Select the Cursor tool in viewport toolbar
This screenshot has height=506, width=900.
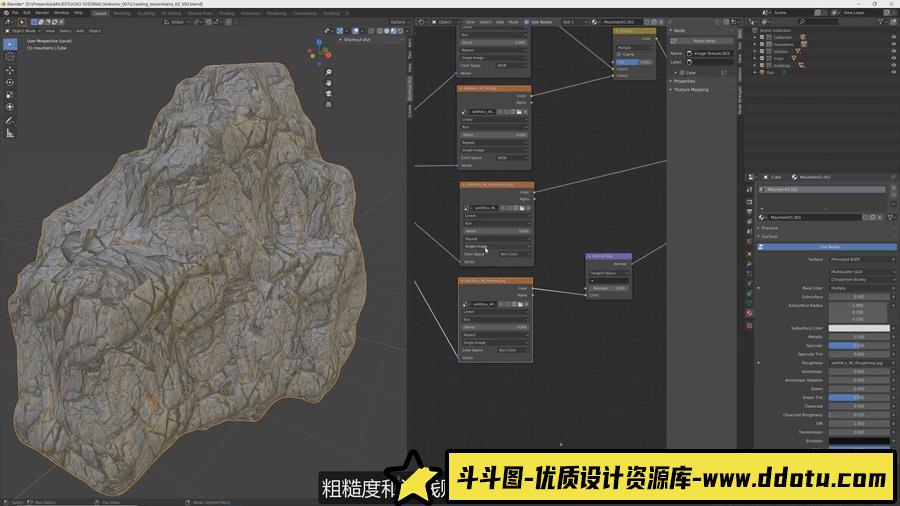(x=10, y=57)
